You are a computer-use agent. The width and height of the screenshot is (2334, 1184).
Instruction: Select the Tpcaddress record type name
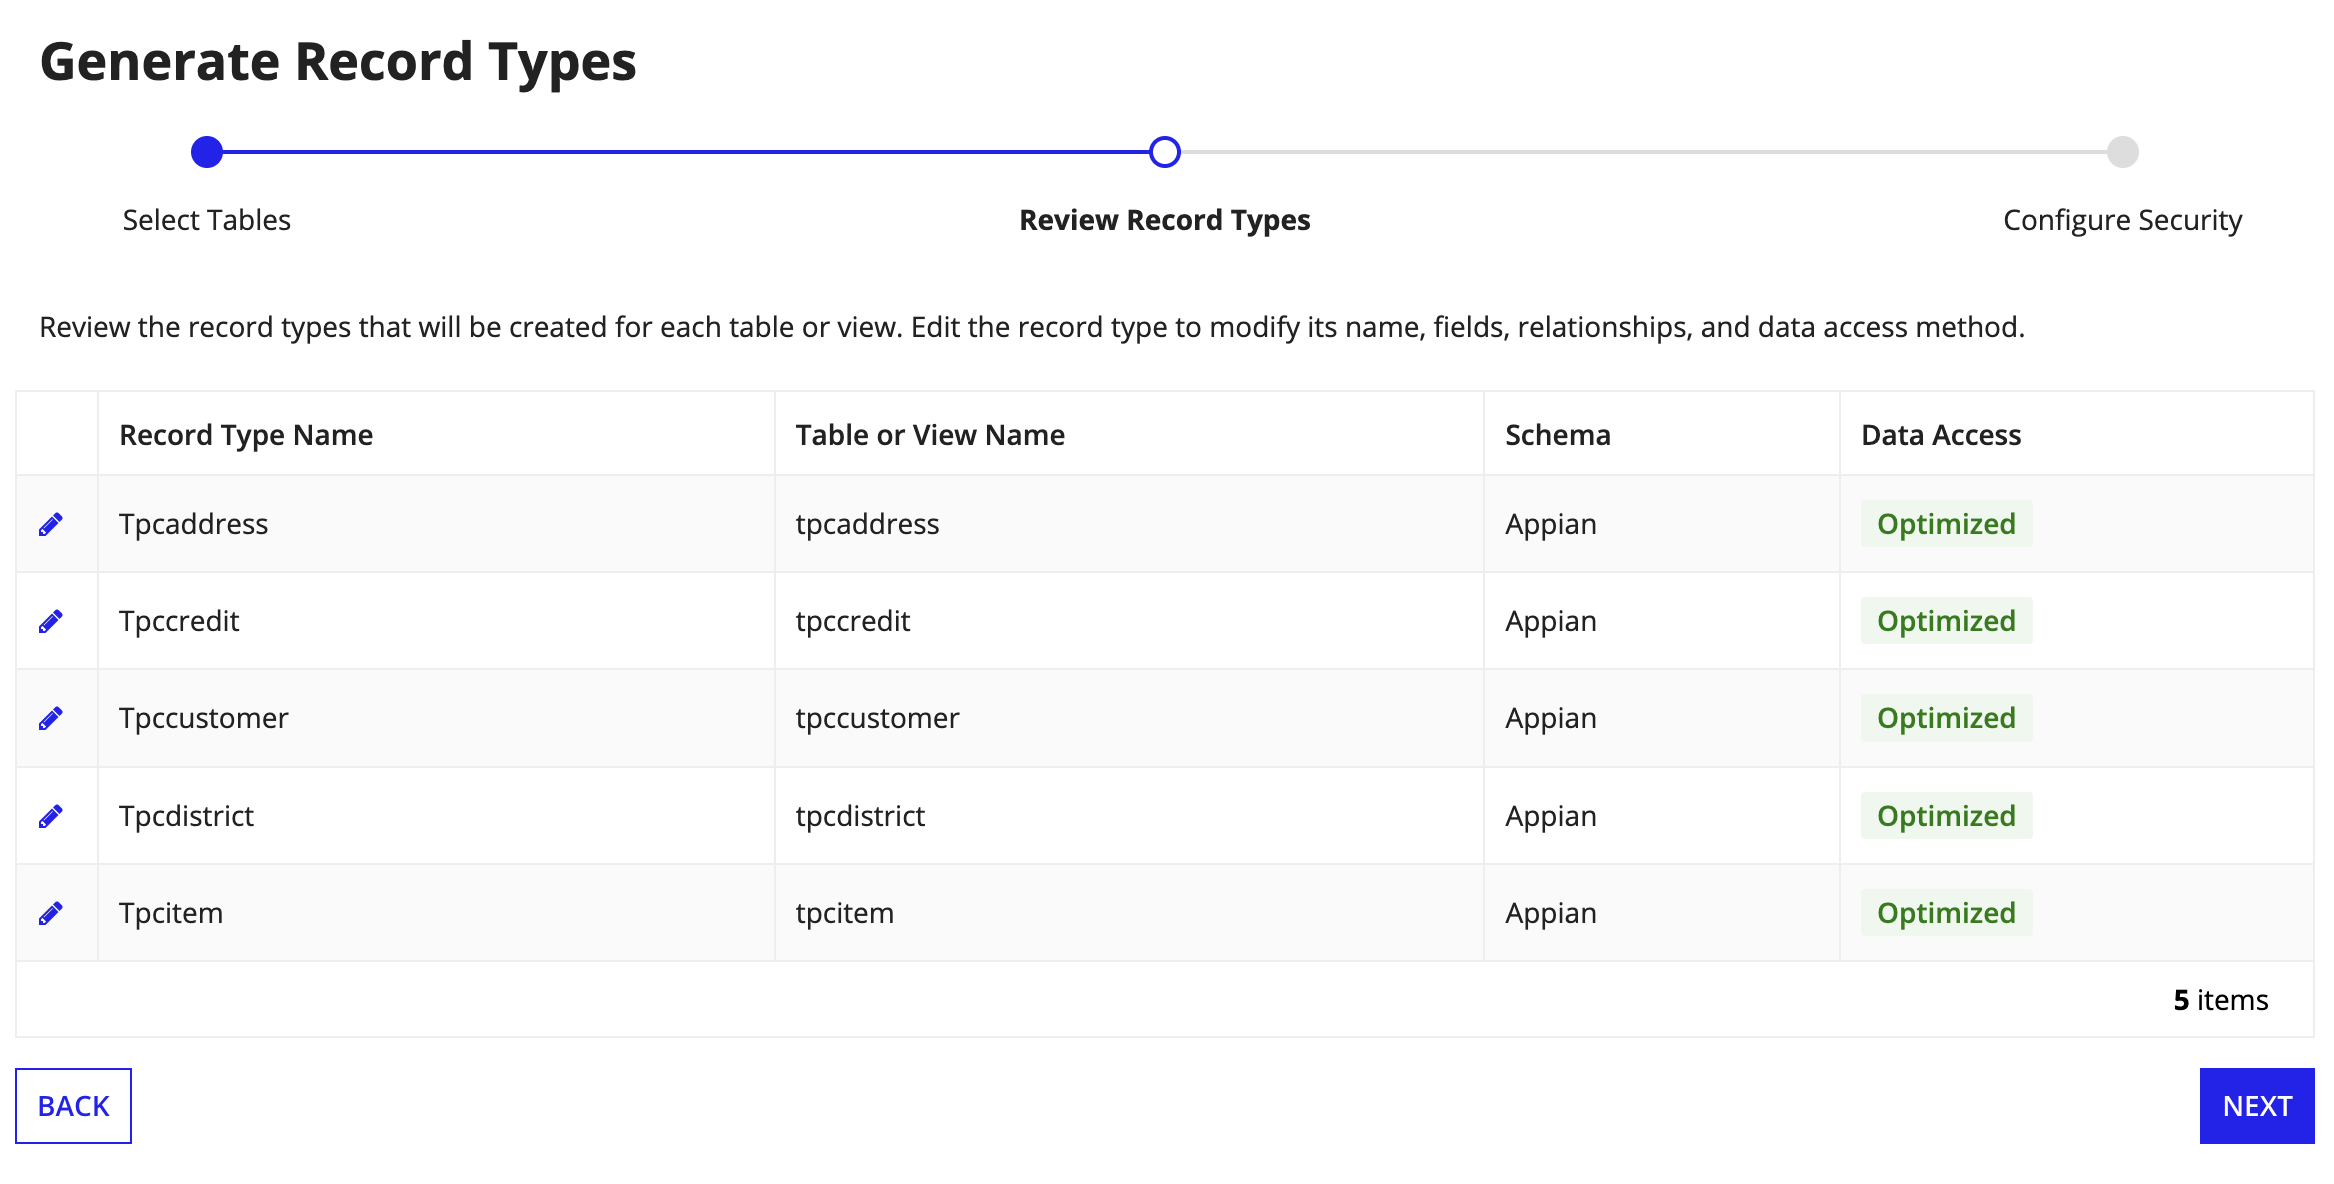tap(194, 524)
